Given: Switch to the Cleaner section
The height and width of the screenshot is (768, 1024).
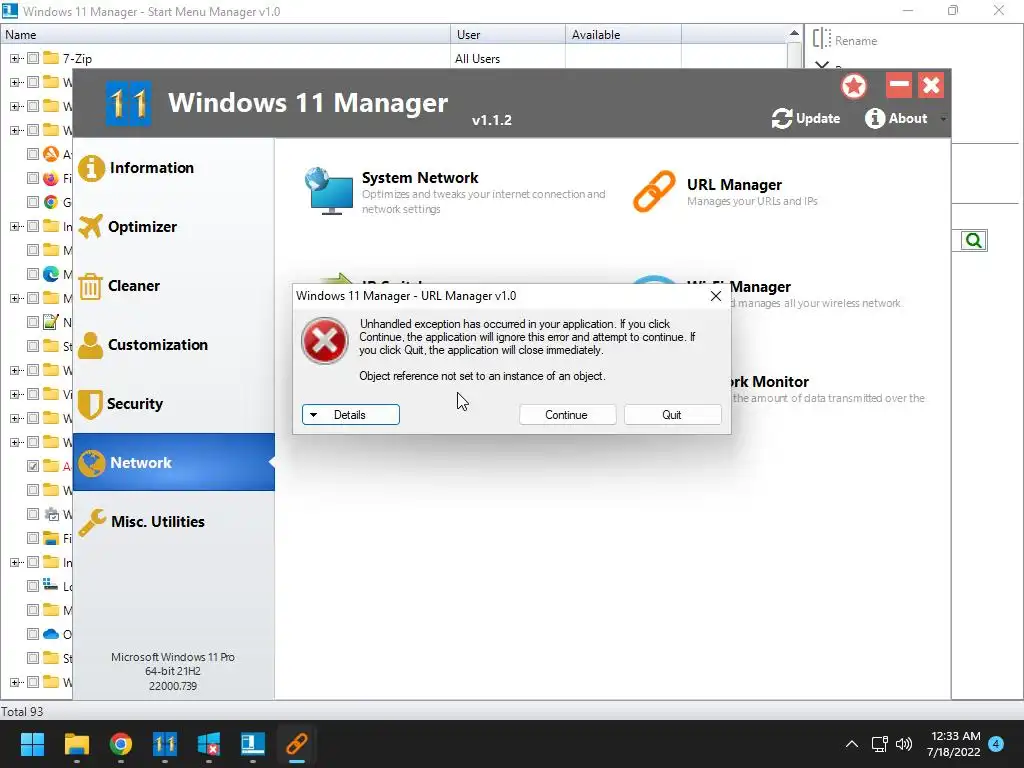Looking at the screenshot, I should [174, 285].
